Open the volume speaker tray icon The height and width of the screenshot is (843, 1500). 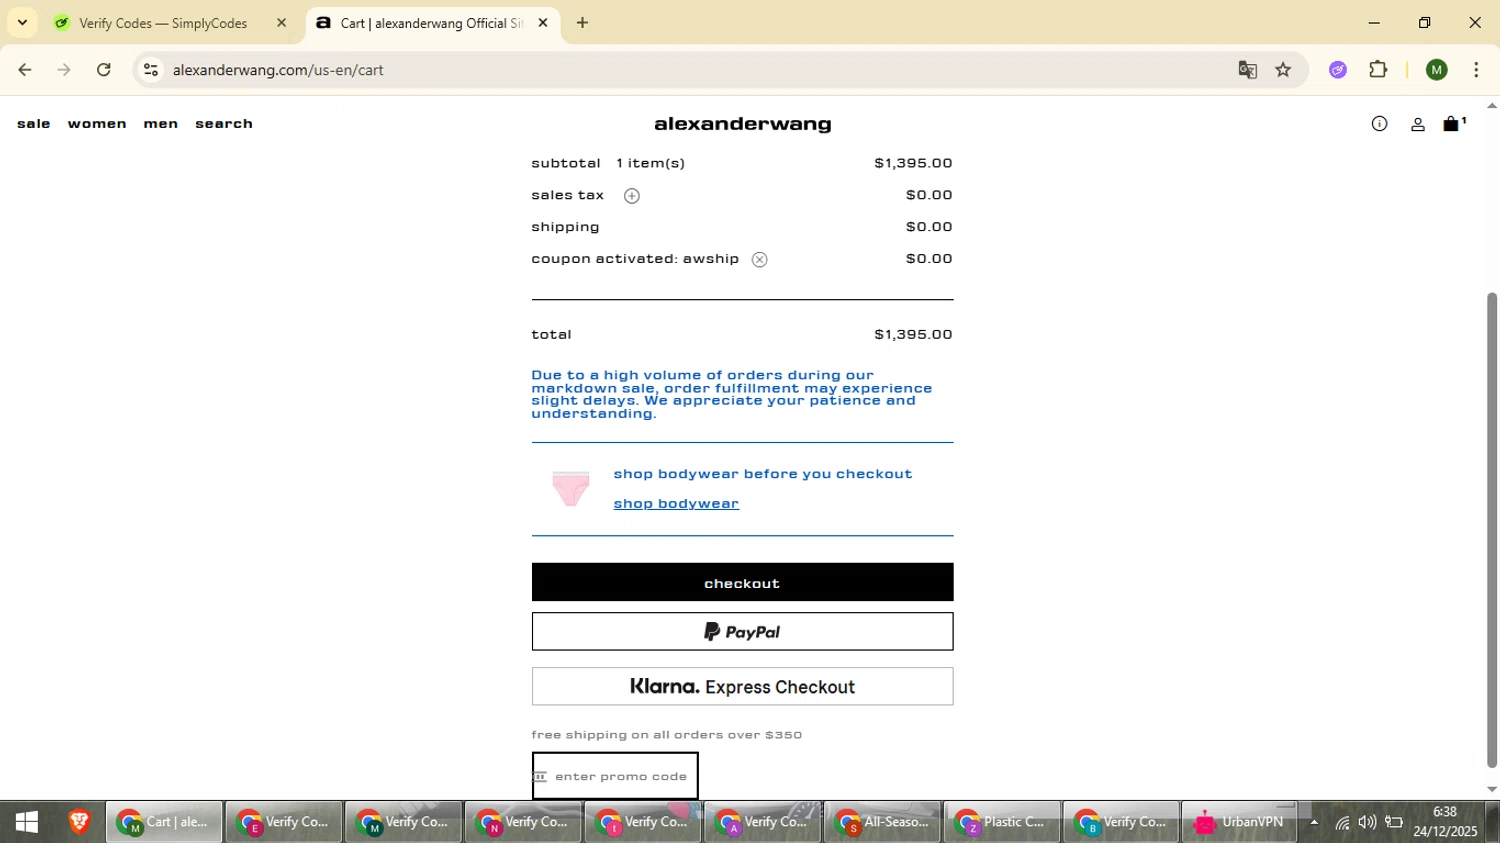[1367, 823]
